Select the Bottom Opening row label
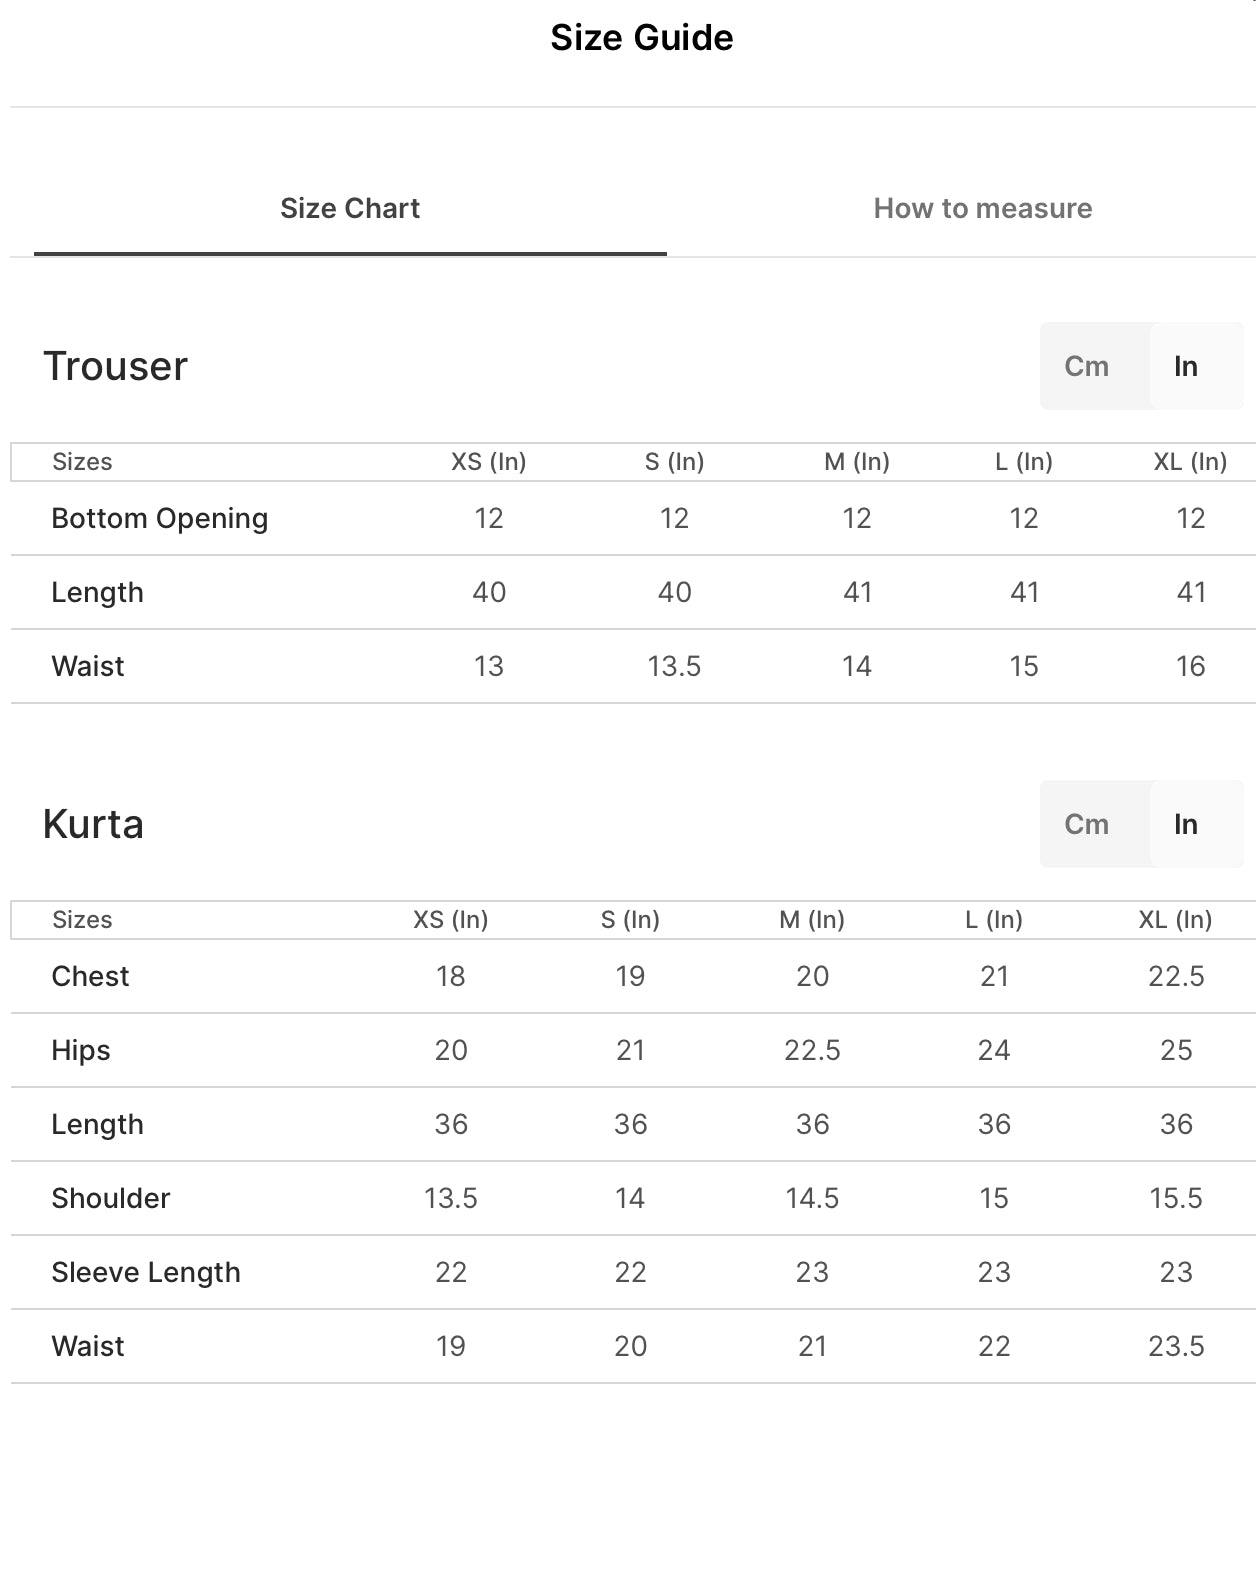This screenshot has height=1578, width=1256. click(x=159, y=518)
